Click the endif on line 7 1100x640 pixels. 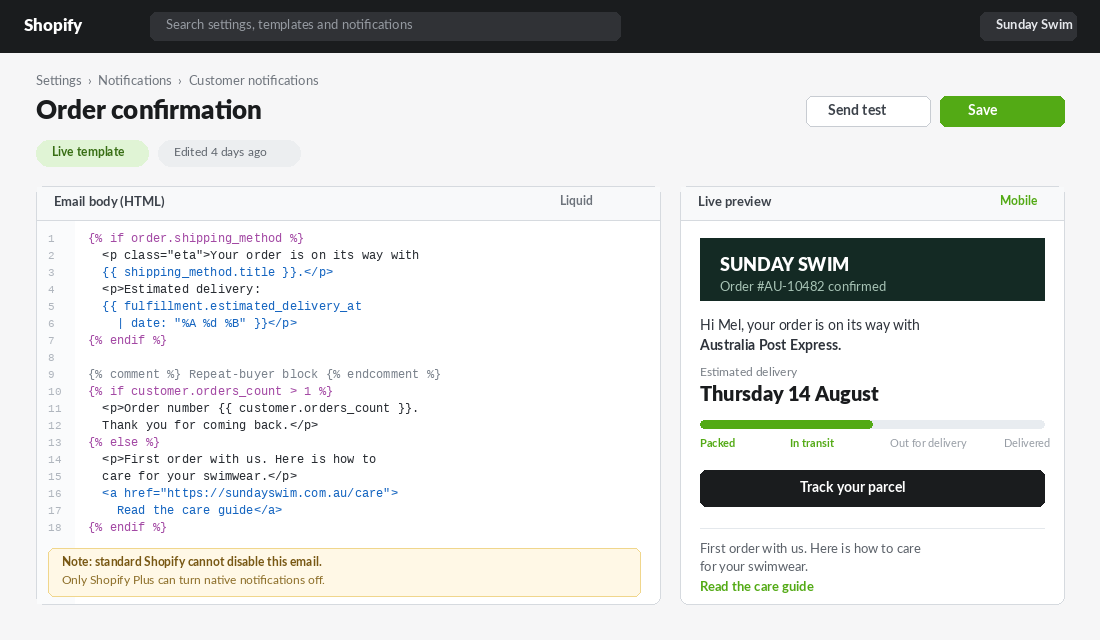pyautogui.click(x=127, y=340)
